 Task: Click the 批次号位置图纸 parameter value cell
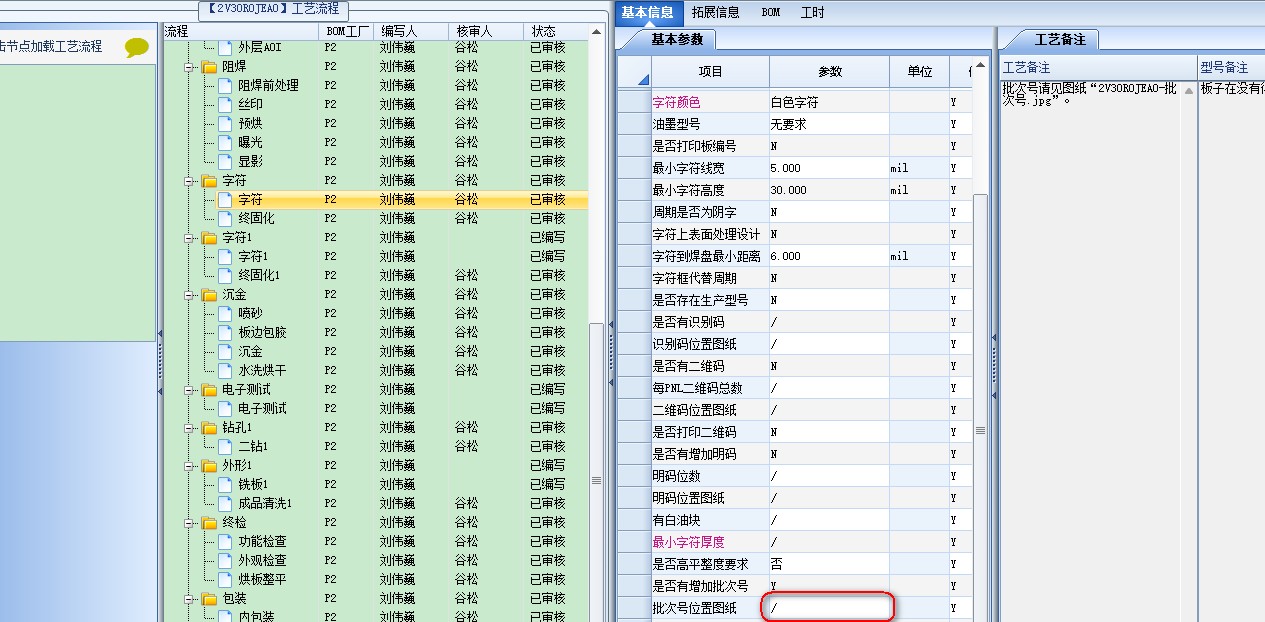point(829,608)
